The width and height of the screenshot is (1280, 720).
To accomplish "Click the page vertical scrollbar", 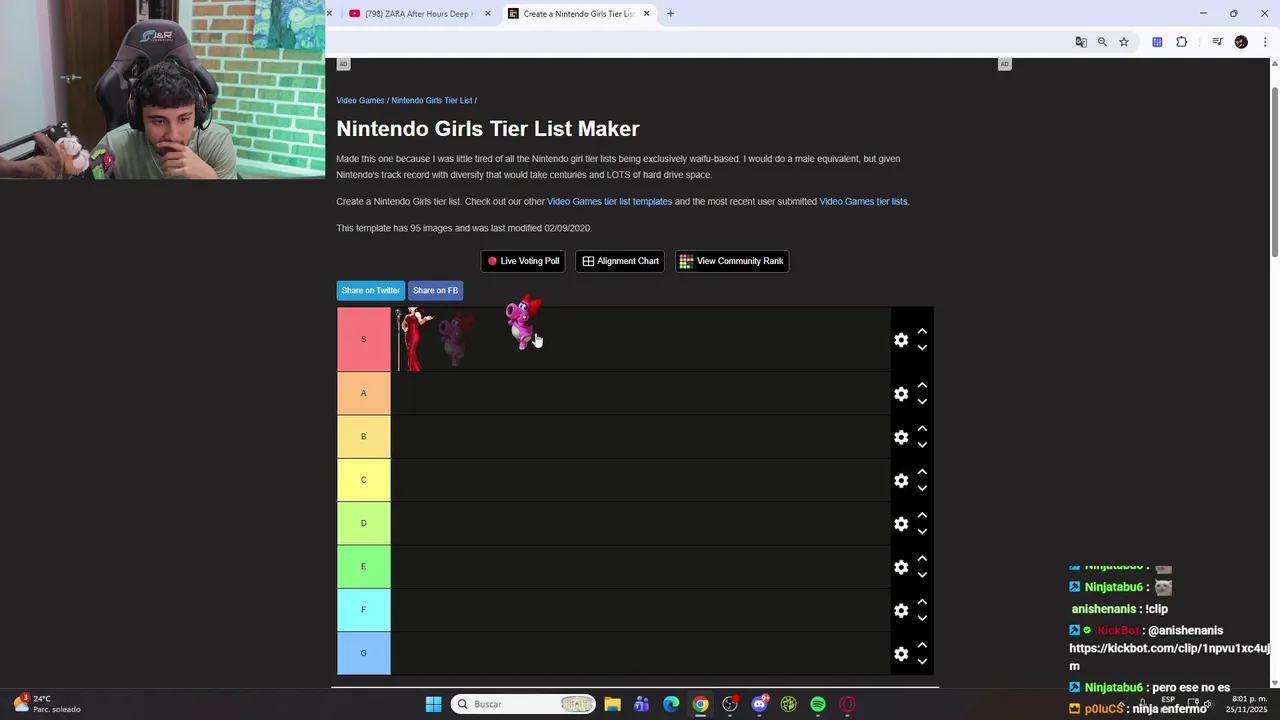I will point(1274,170).
